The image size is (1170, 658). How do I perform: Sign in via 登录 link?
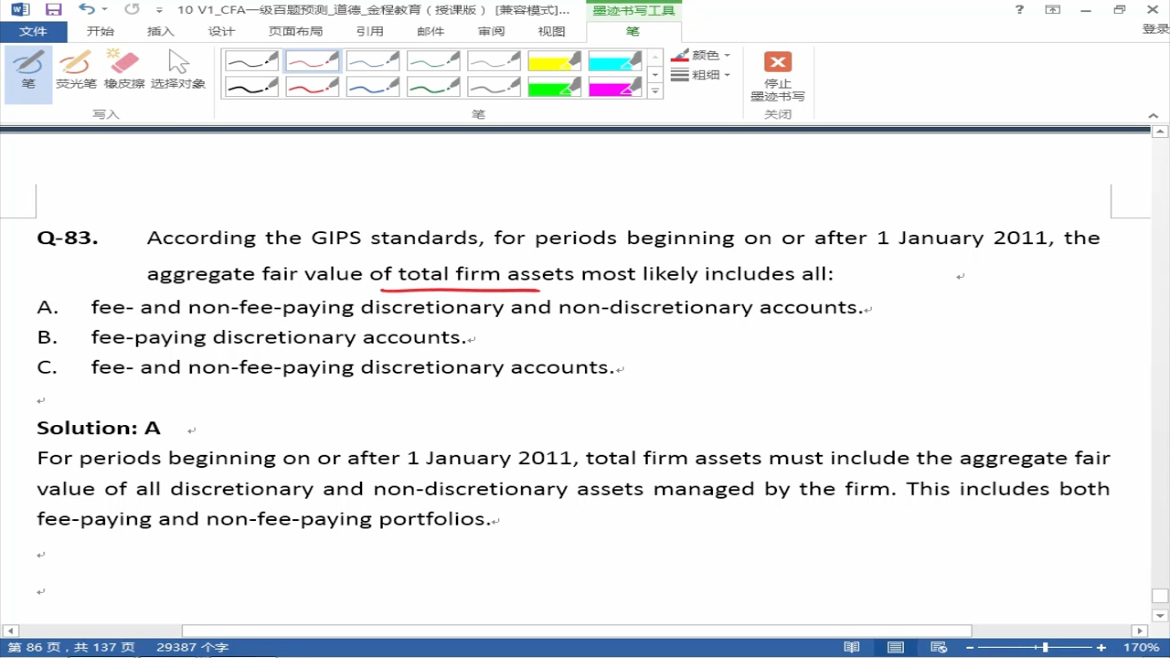pyautogui.click(x=1156, y=29)
